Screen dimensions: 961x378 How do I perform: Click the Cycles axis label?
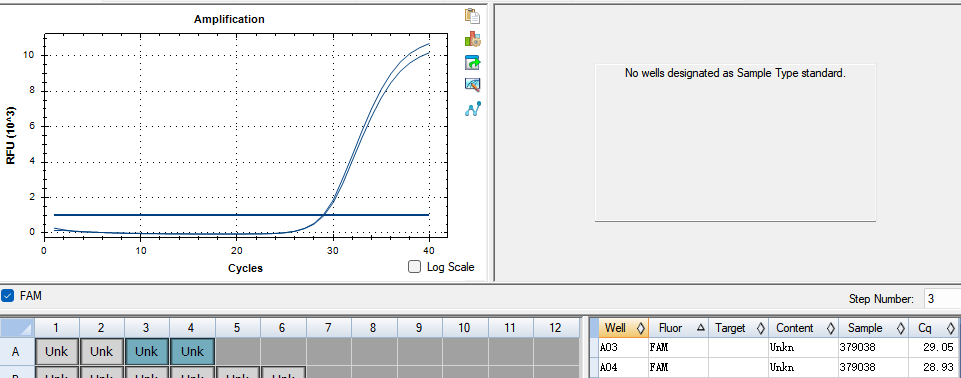pyautogui.click(x=245, y=268)
